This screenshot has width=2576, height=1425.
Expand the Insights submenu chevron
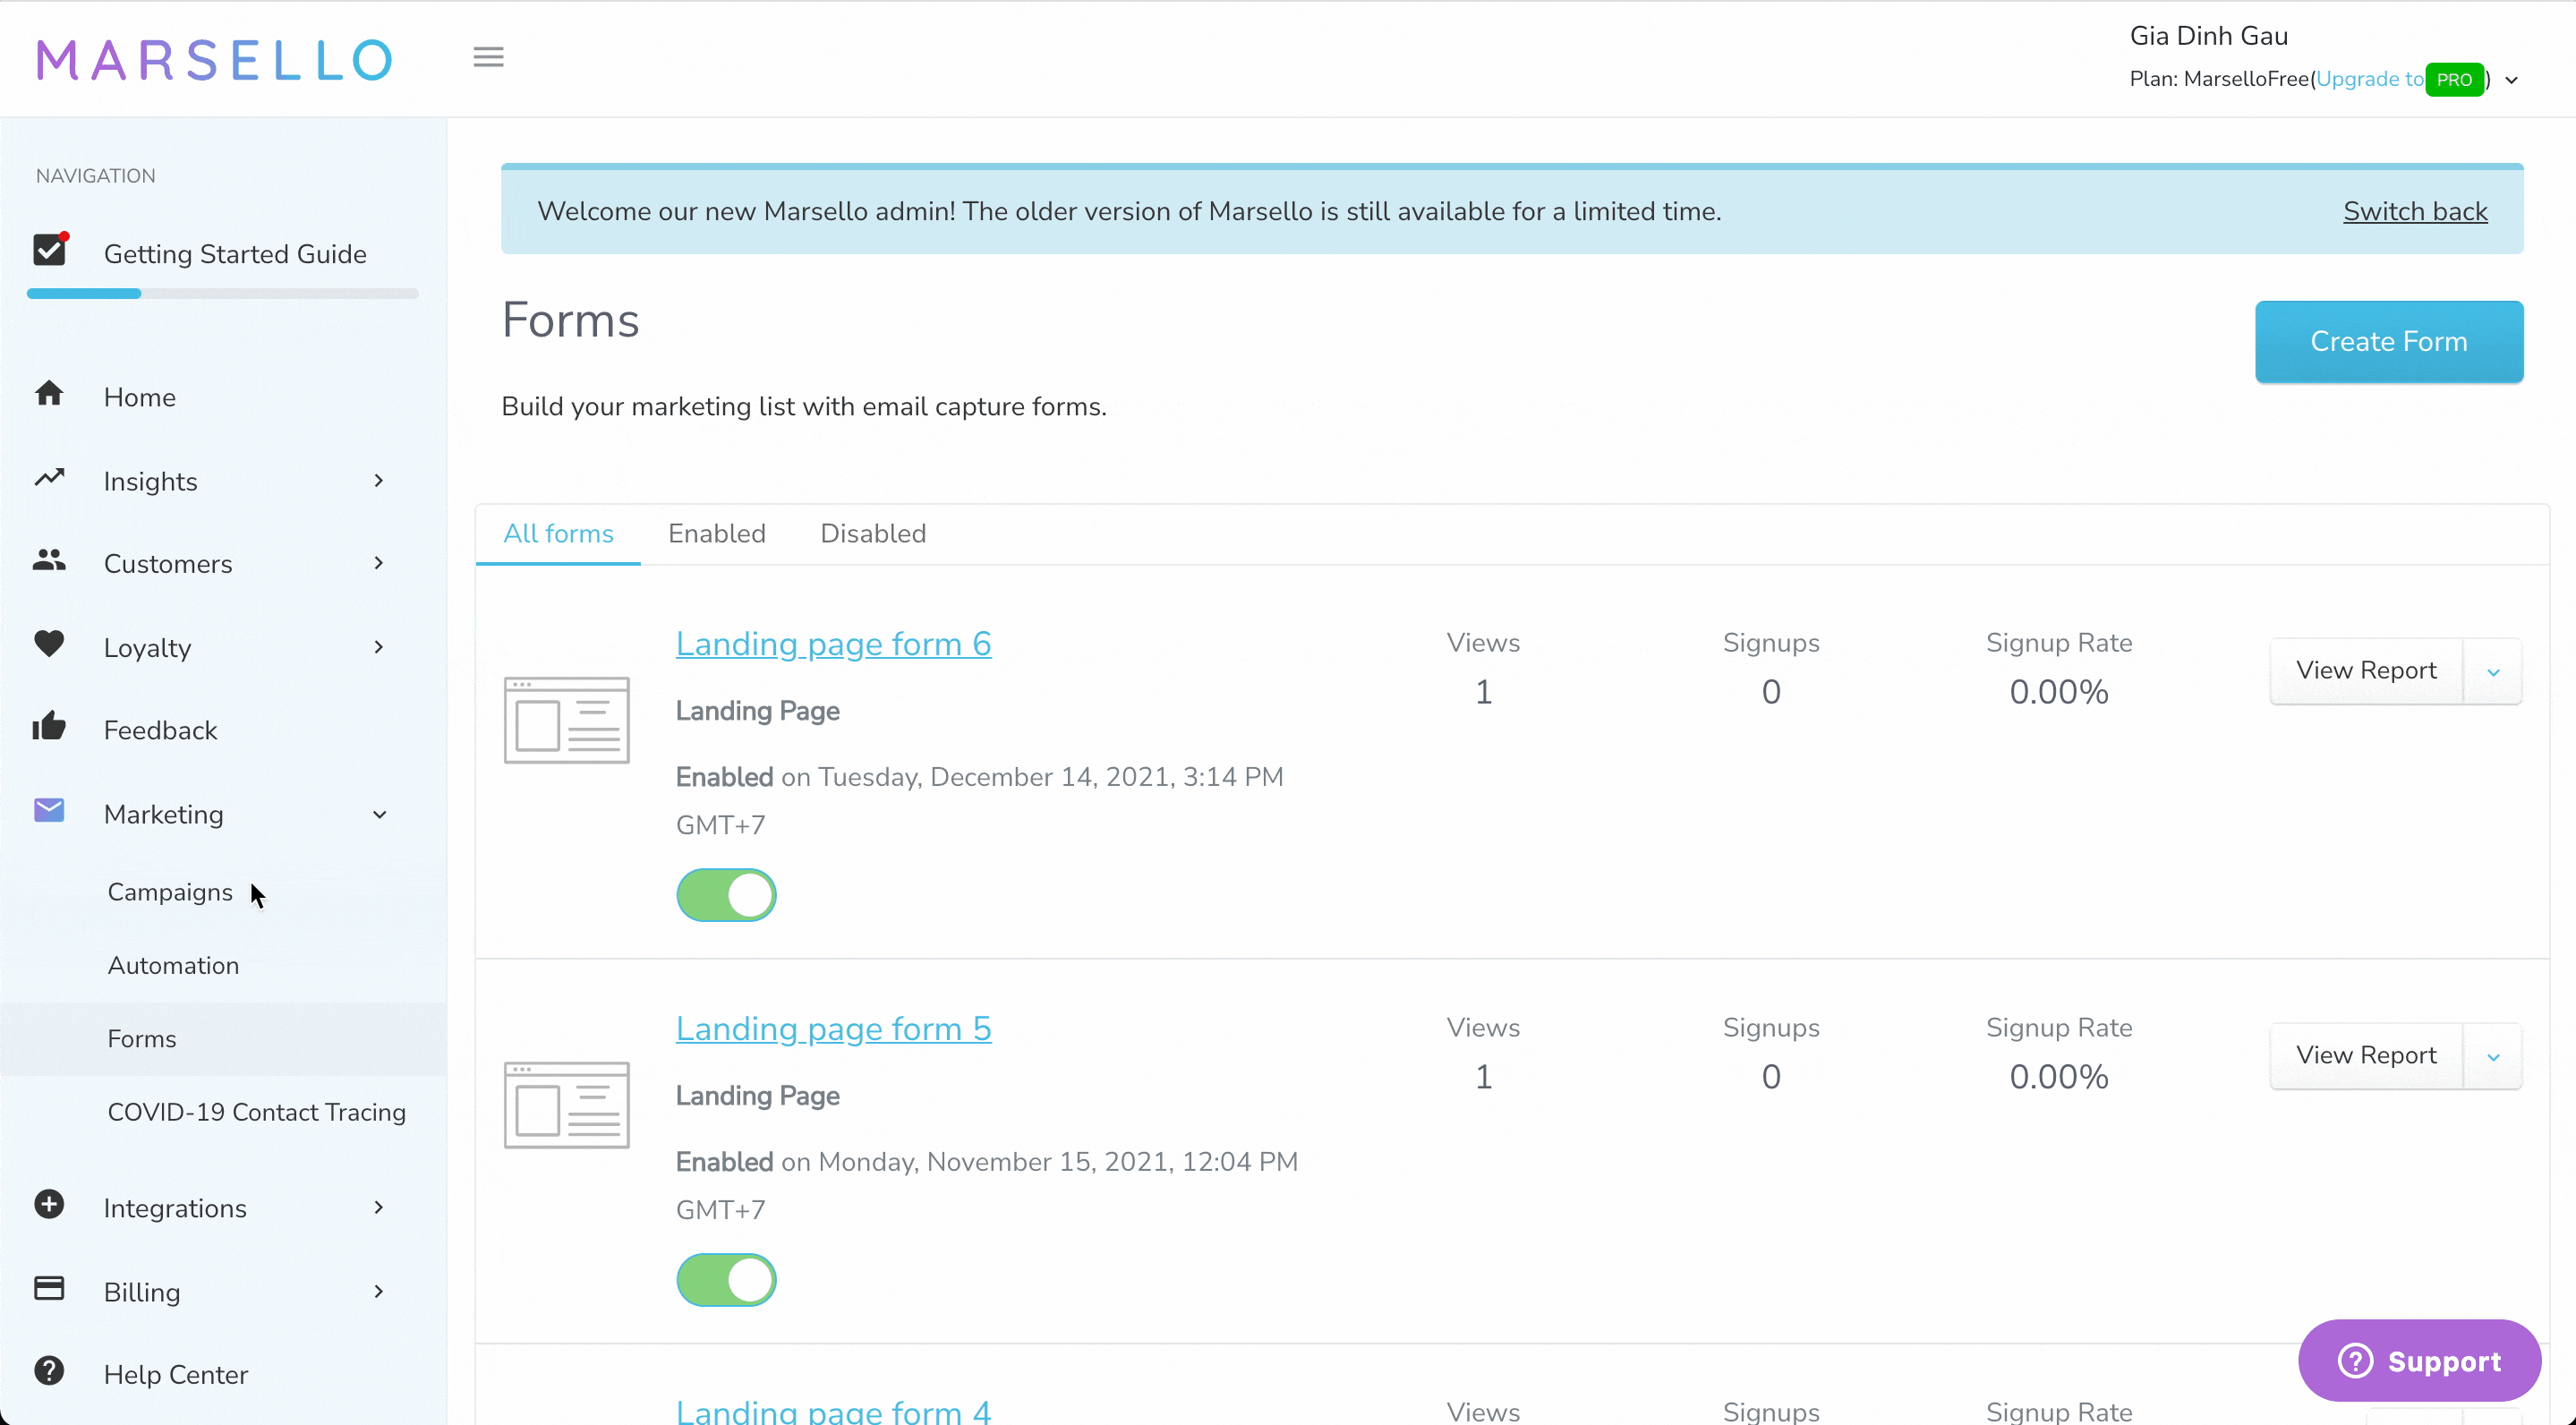(x=379, y=481)
